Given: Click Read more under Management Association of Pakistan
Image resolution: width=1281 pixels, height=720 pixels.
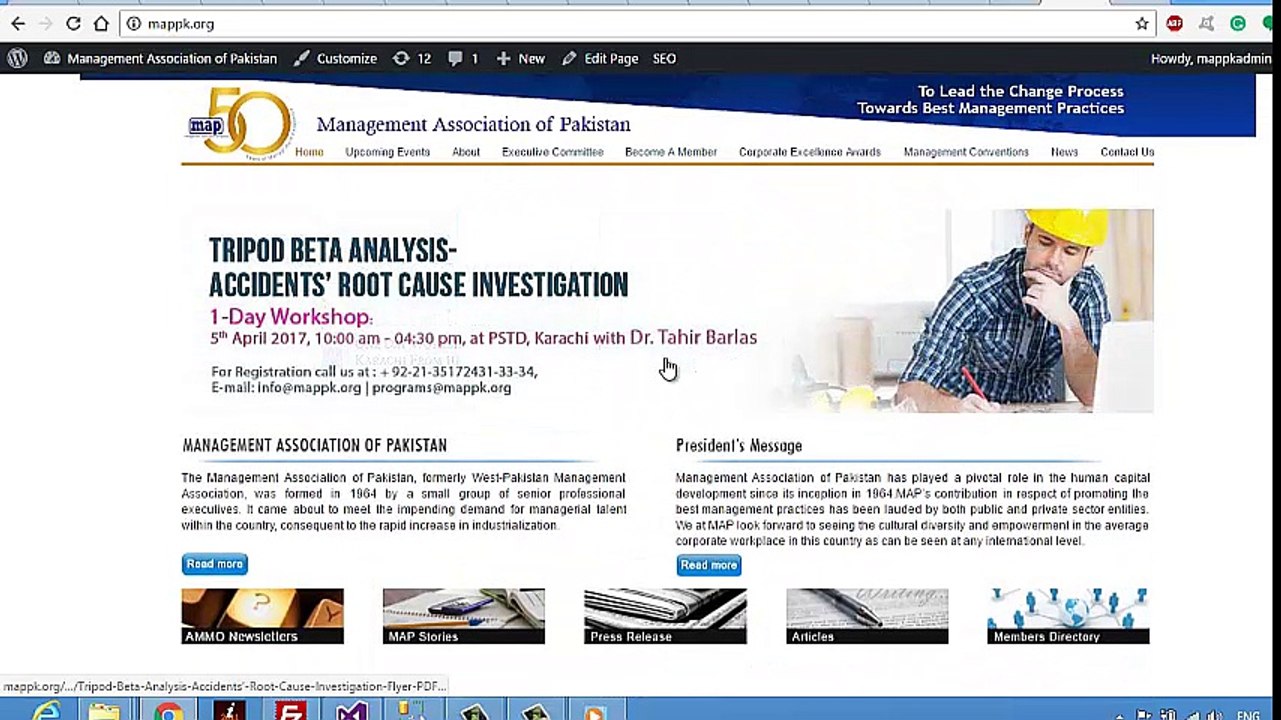Looking at the screenshot, I should click(x=214, y=564).
